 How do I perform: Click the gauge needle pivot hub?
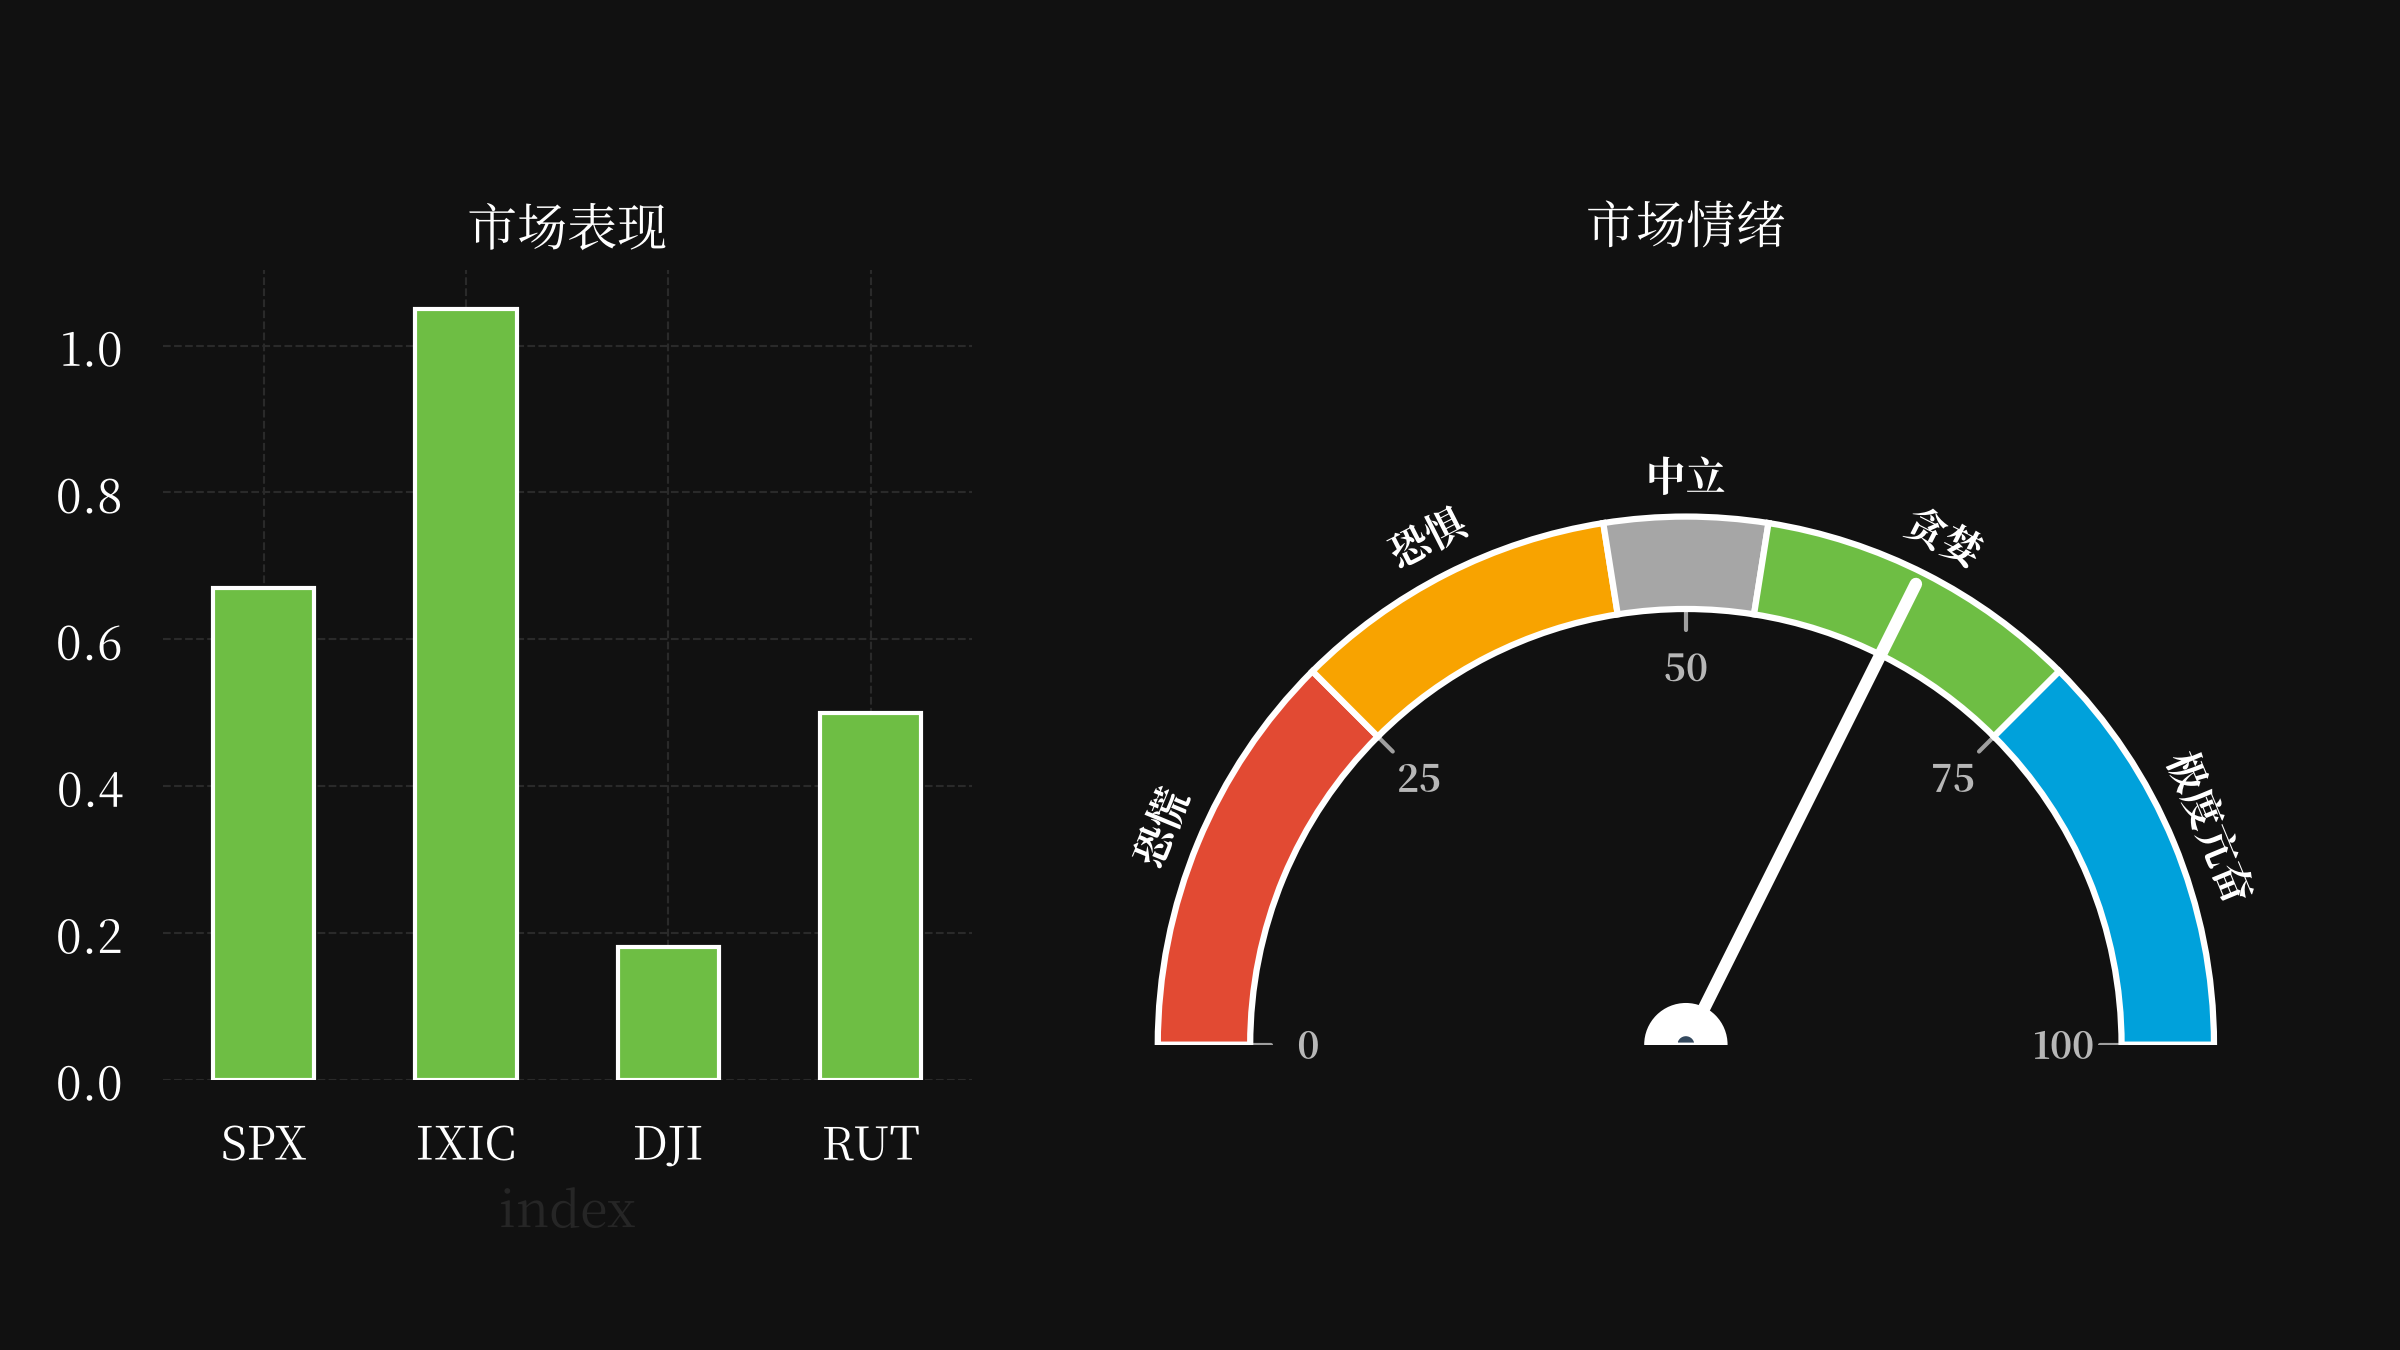coord(1686,1026)
